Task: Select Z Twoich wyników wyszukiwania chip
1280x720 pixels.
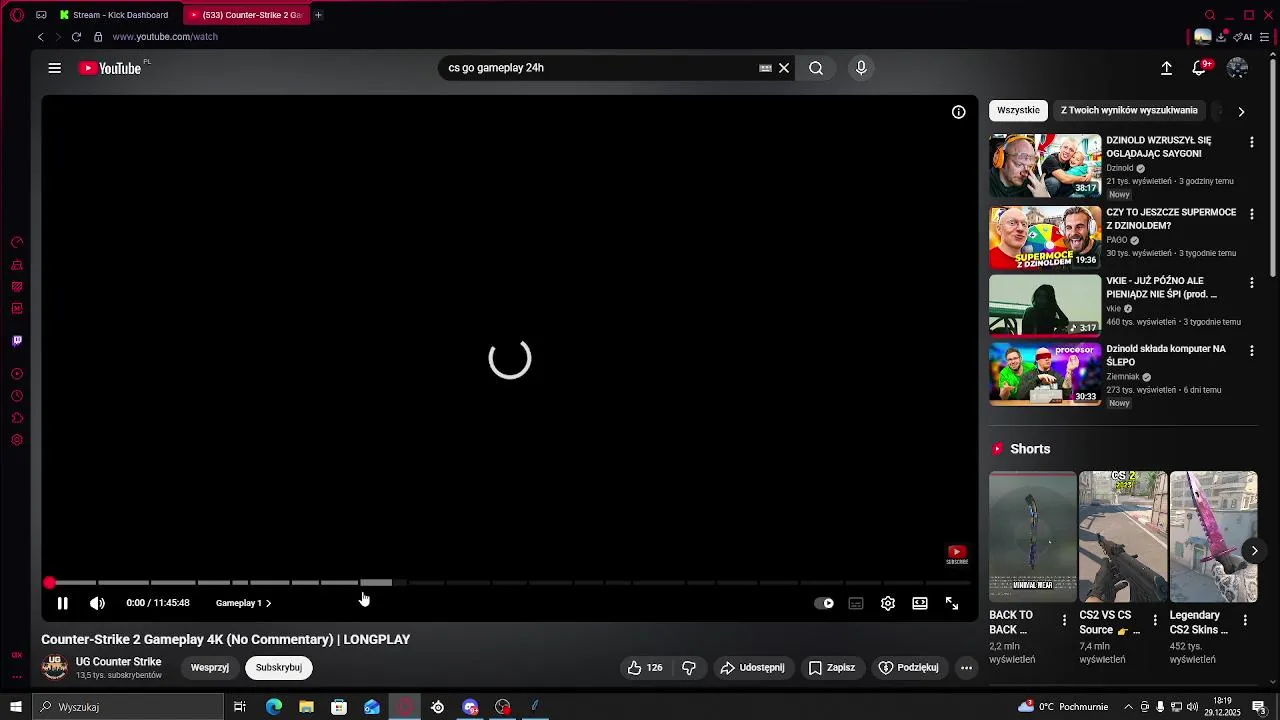Action: pos(1129,110)
